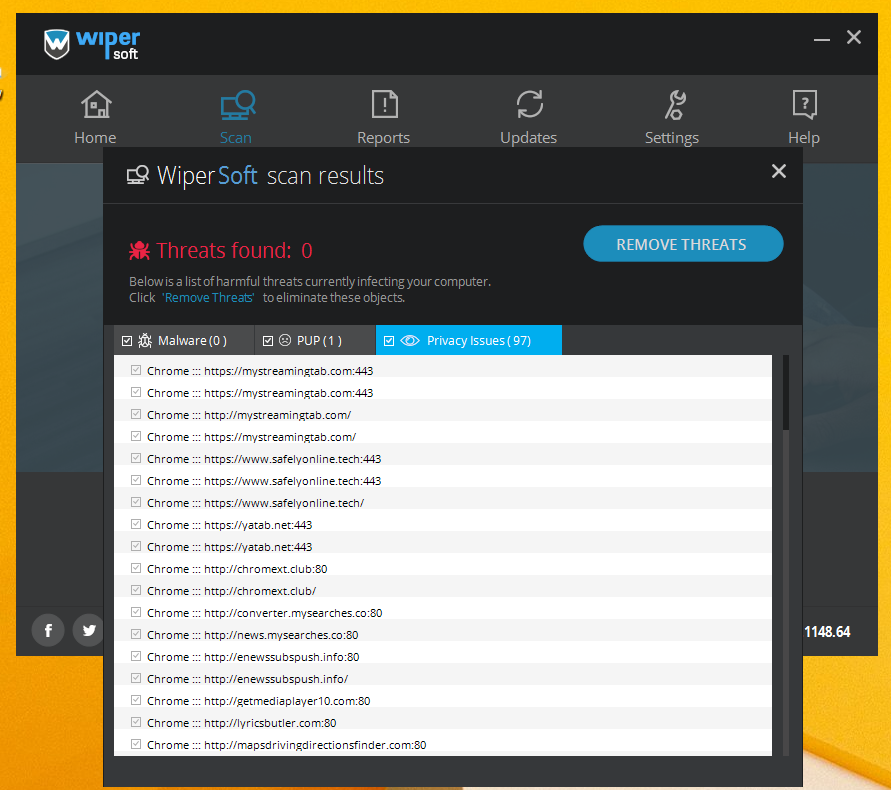
Task: Uncheck http://news.mysearches.co:80 checkbox
Action: click(136, 634)
